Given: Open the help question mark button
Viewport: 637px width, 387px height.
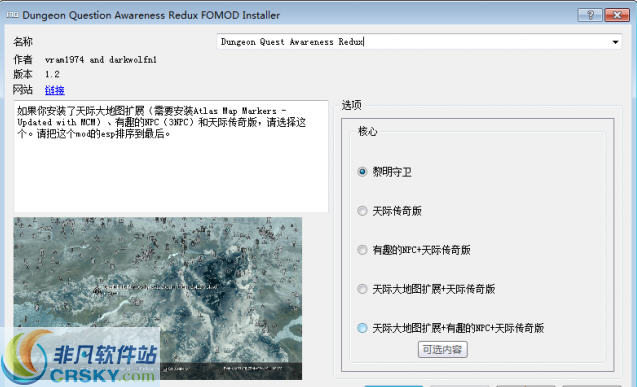Looking at the screenshot, I should [590, 15].
